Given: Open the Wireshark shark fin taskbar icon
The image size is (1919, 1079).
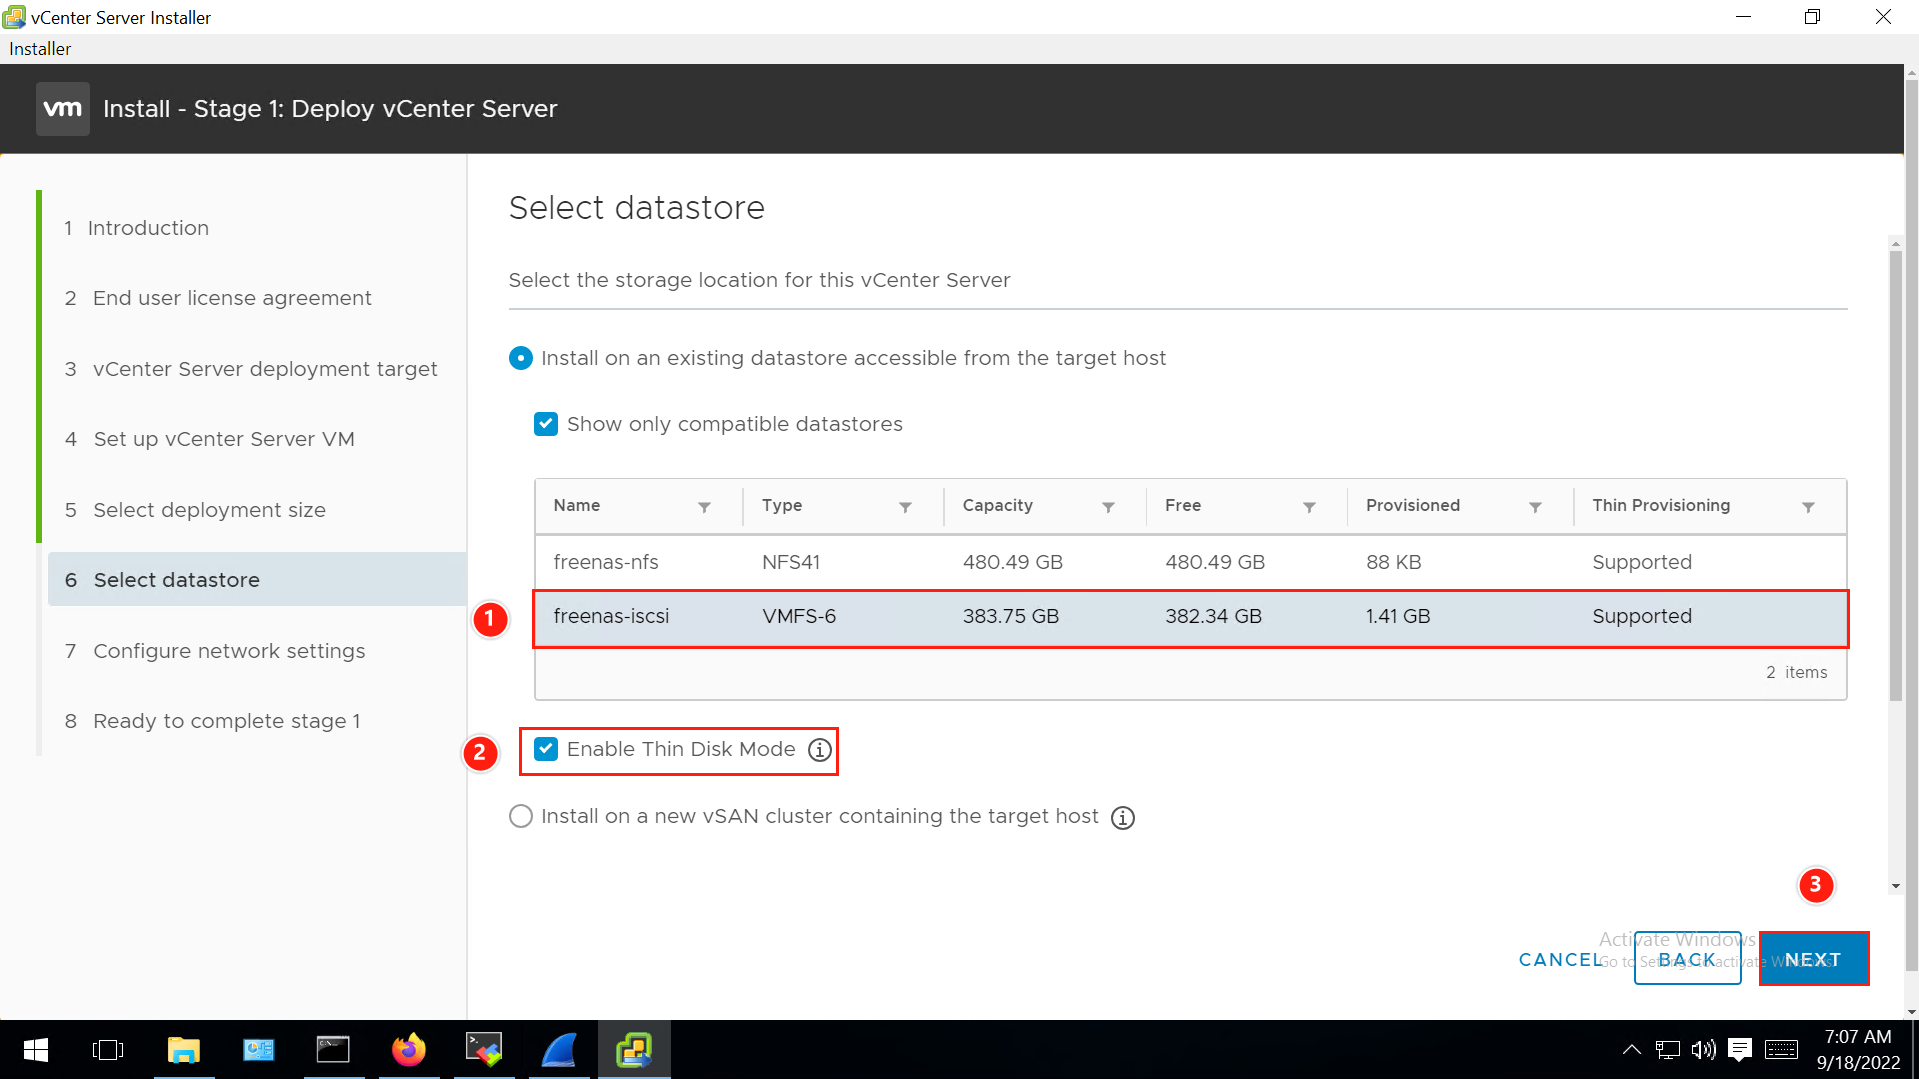Looking at the screenshot, I should tap(559, 1050).
